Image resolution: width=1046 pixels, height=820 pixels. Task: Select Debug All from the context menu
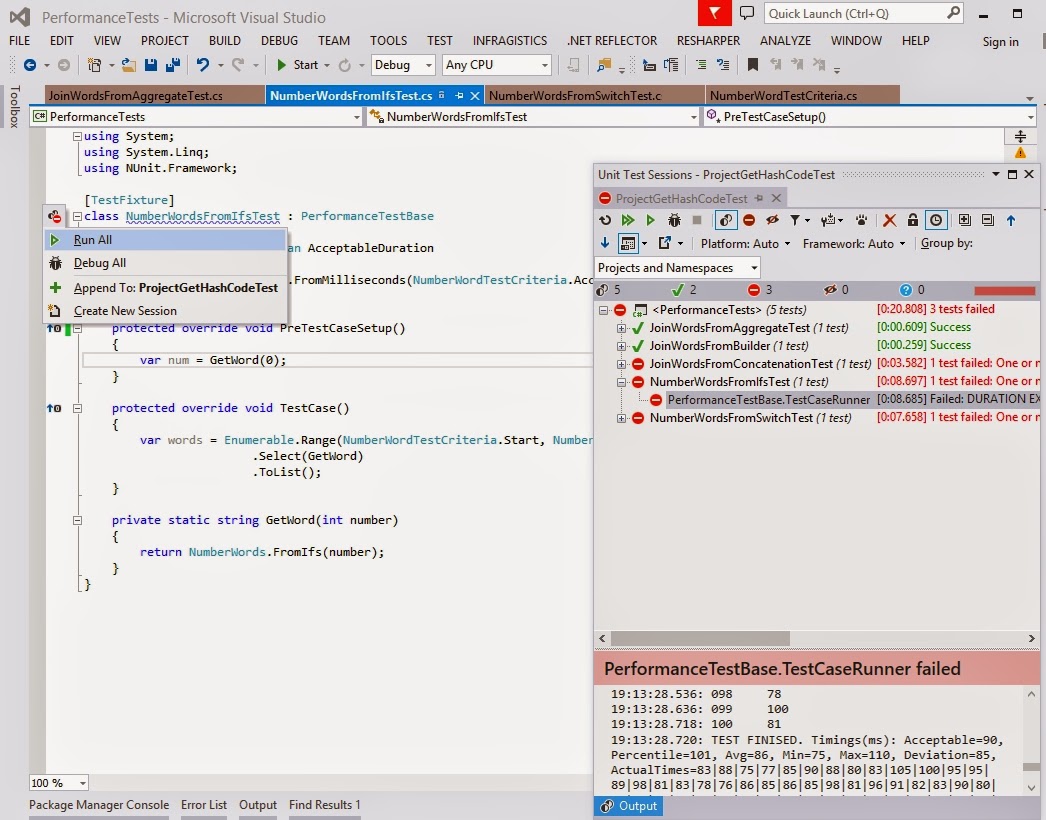[x=165, y=263]
